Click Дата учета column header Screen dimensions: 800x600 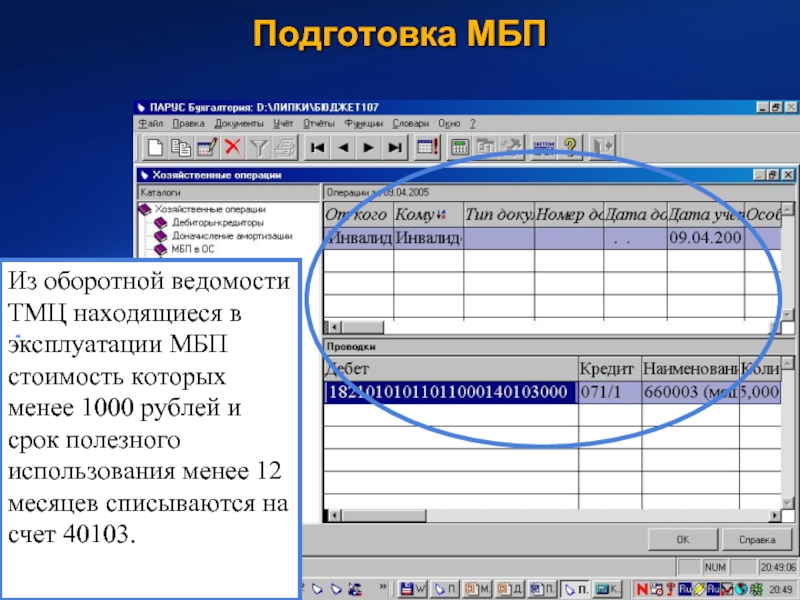click(706, 214)
